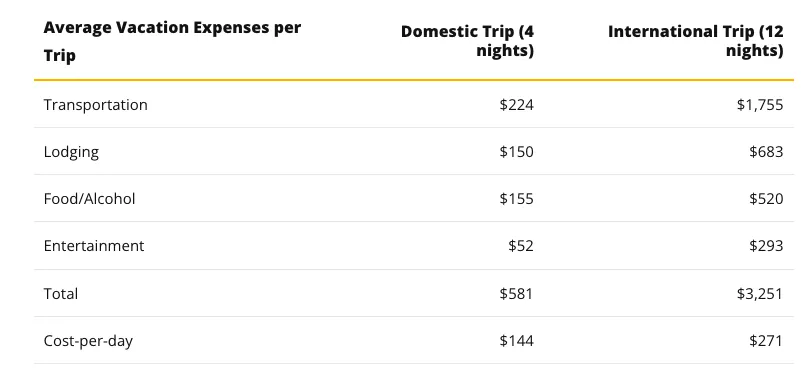Click the $52 entertainment value

pyautogui.click(x=520, y=246)
